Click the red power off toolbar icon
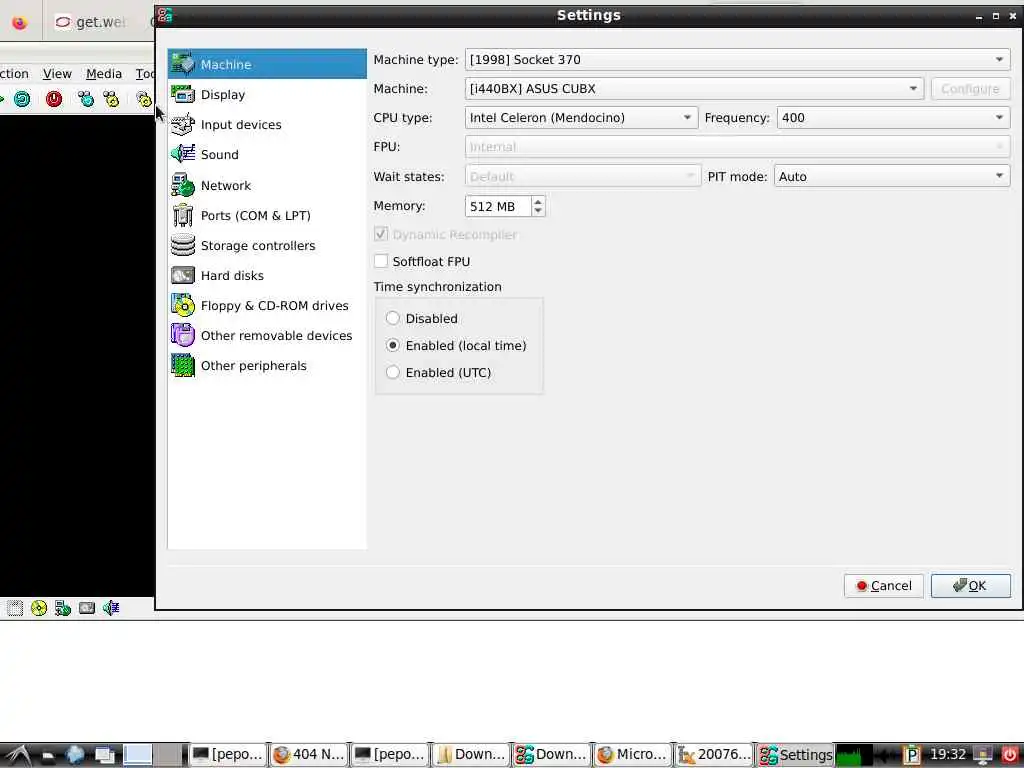Viewport: 1024px width, 768px height. [x=54, y=99]
